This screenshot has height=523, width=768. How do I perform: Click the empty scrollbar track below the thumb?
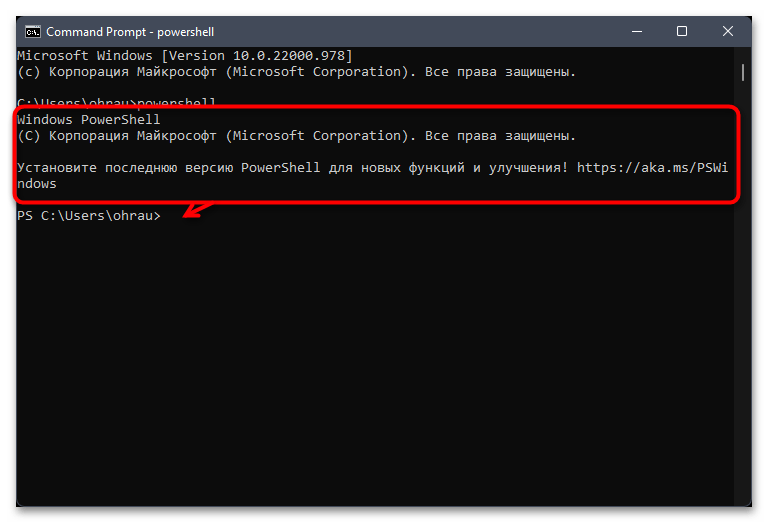(x=743, y=294)
